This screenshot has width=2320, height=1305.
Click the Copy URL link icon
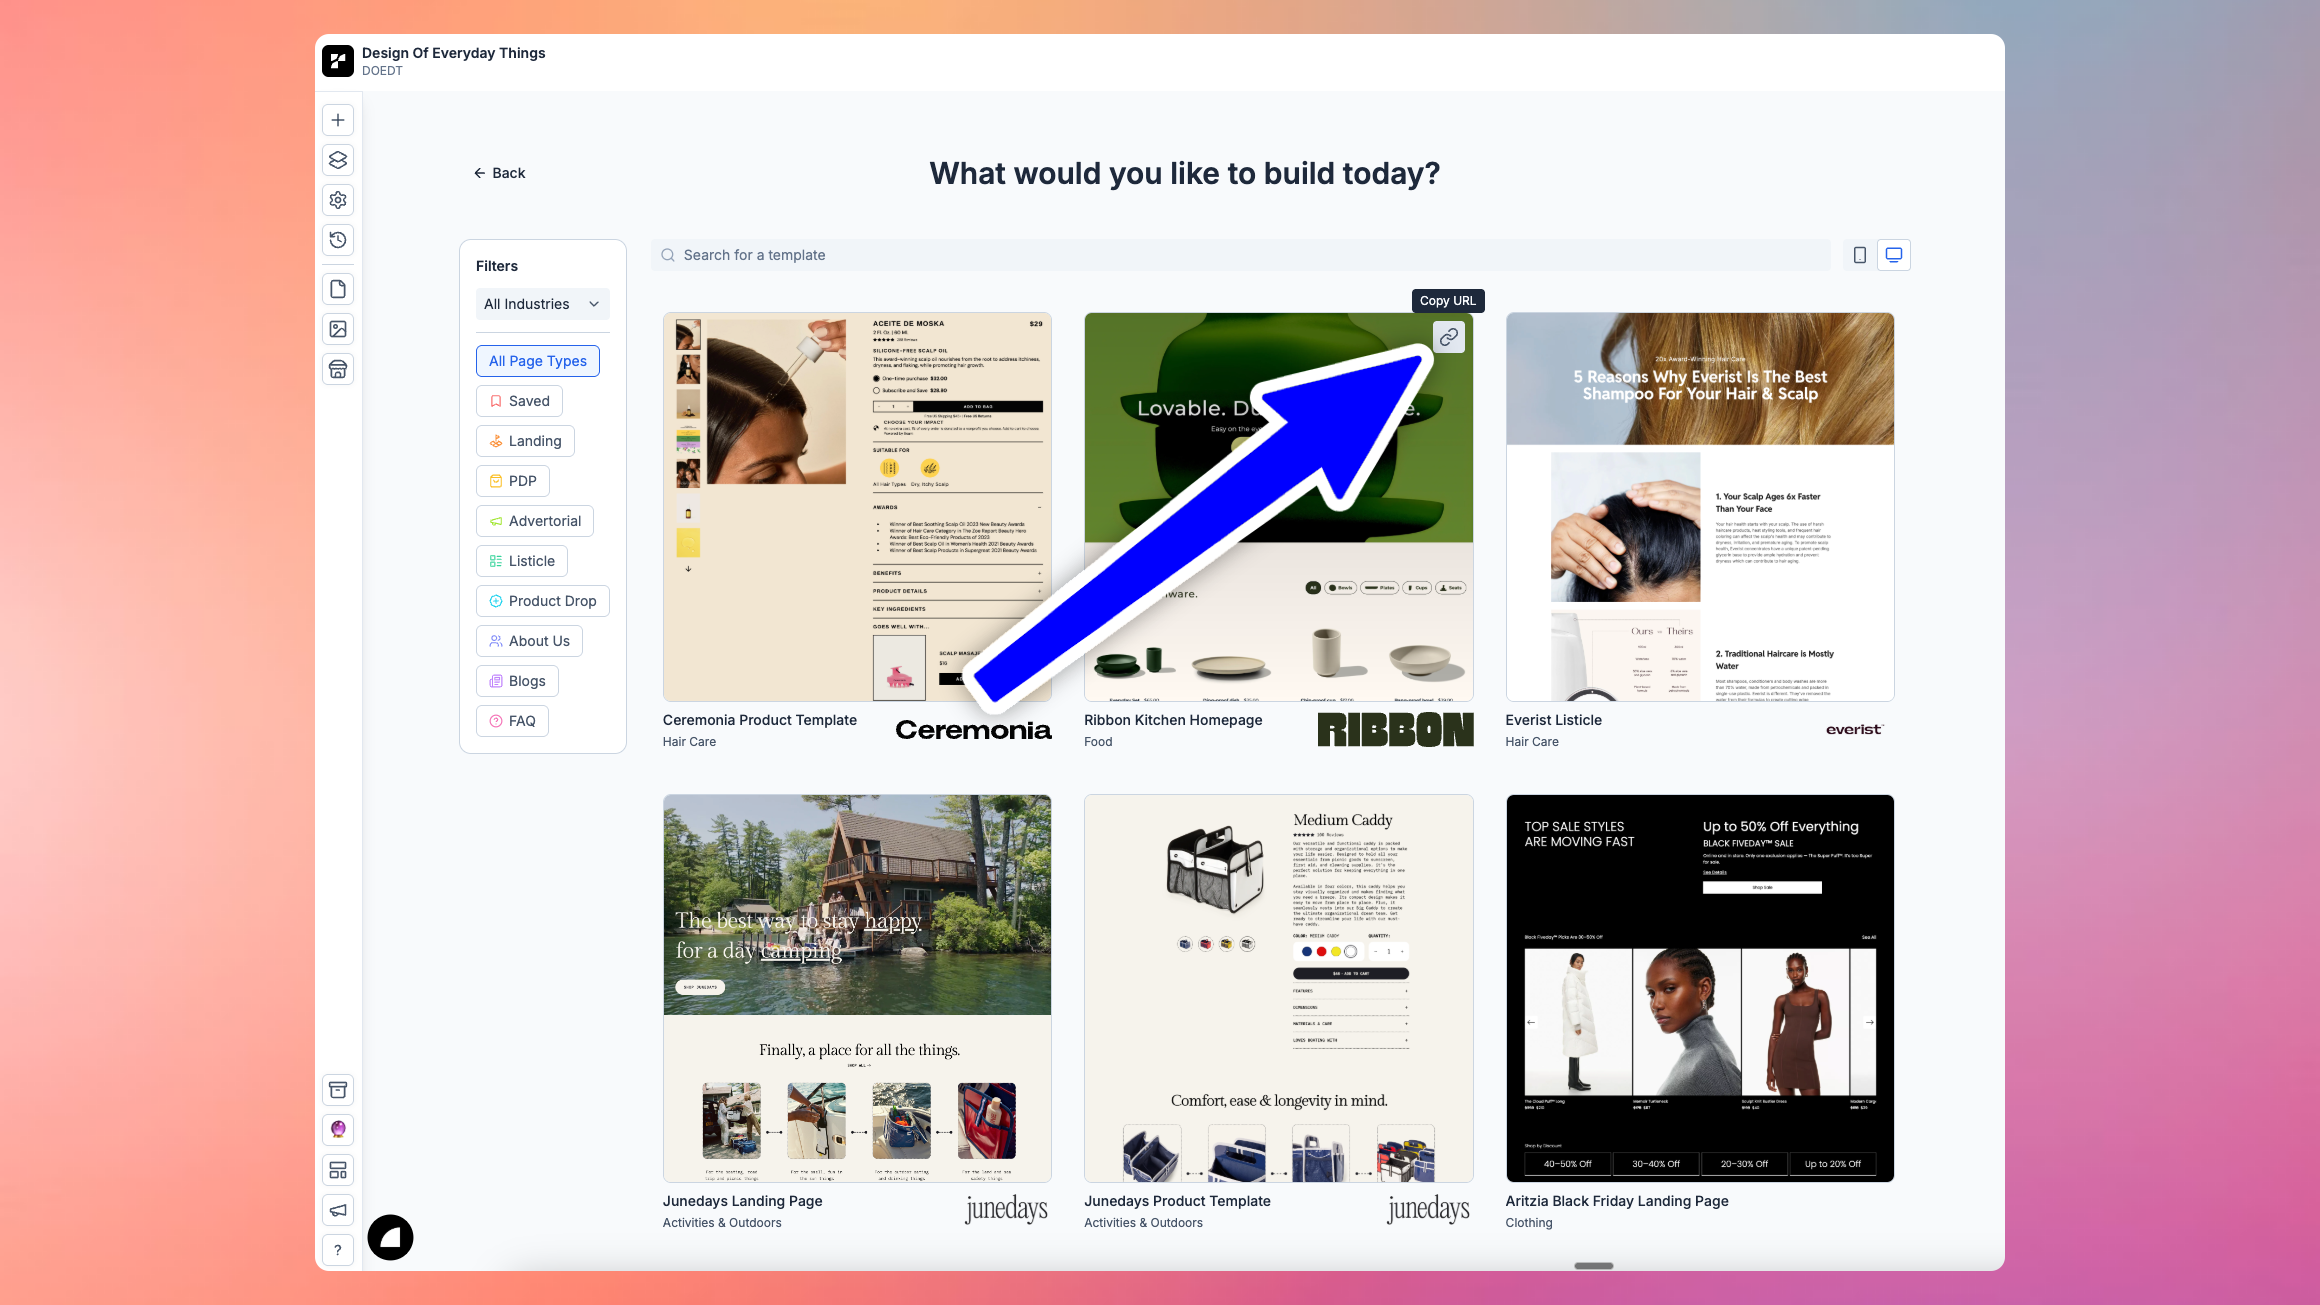coord(1448,337)
